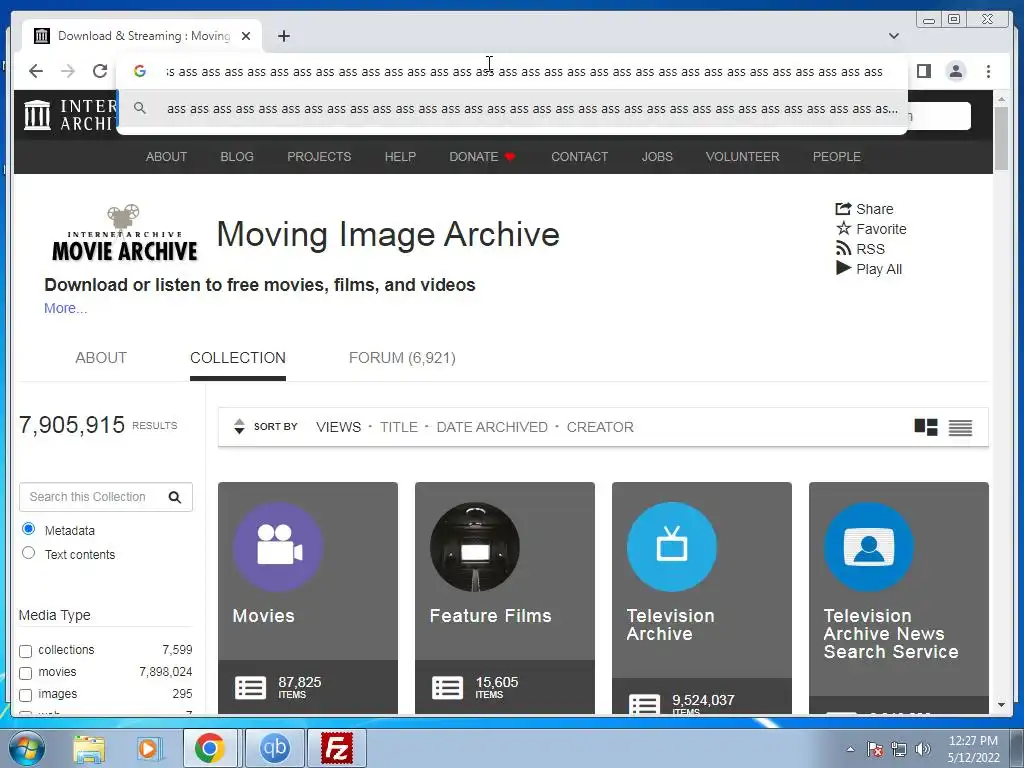Open the JOBS navigation link
1024x768 pixels.
657,157
